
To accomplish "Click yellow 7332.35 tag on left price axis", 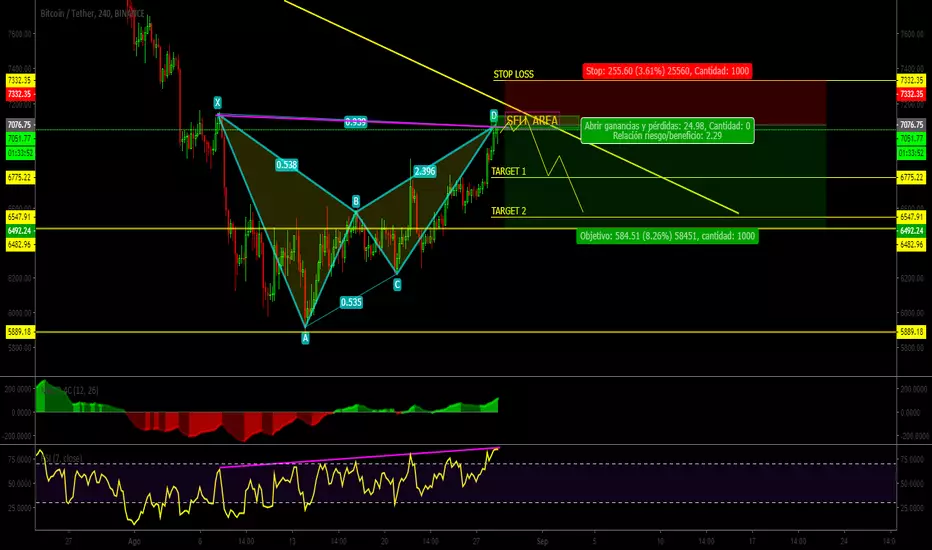I will pyautogui.click(x=20, y=80).
